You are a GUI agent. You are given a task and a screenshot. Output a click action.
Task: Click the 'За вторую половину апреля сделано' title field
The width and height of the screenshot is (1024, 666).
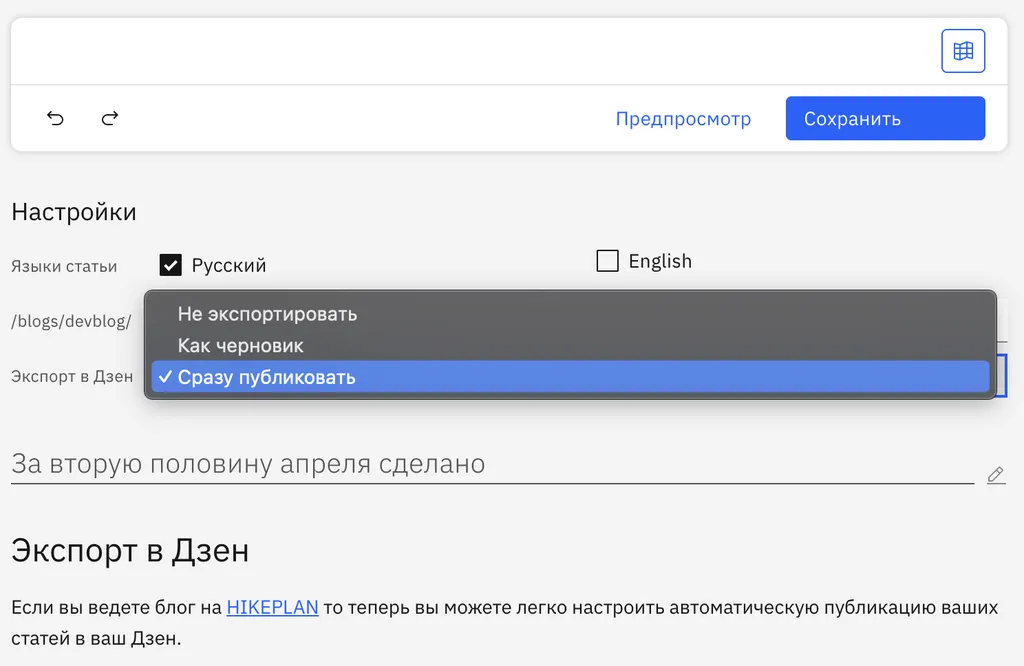(x=490, y=464)
